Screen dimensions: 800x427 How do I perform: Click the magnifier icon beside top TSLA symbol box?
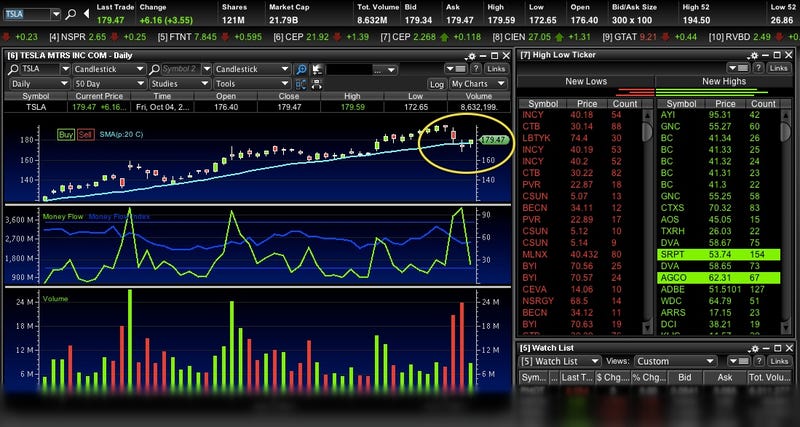(71, 14)
